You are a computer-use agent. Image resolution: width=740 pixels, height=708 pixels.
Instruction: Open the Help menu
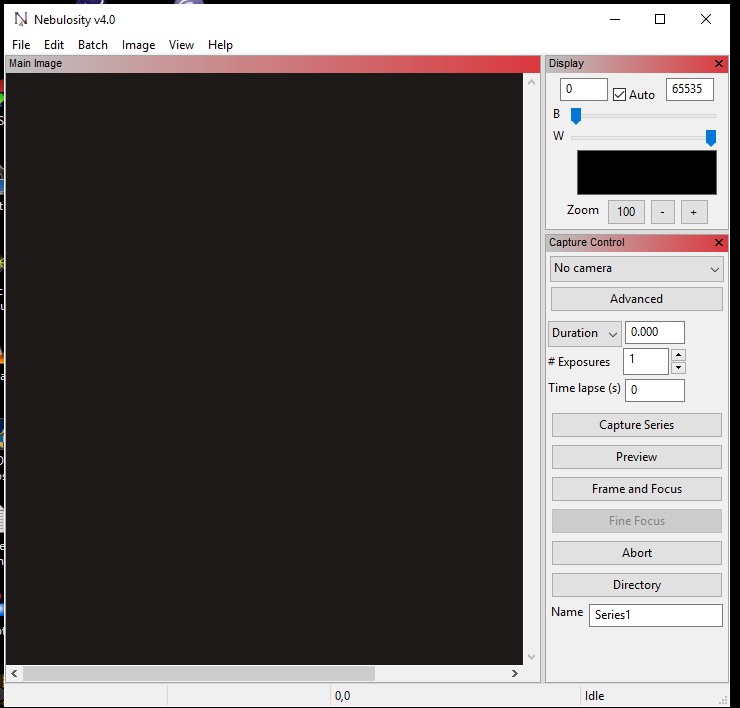point(220,45)
